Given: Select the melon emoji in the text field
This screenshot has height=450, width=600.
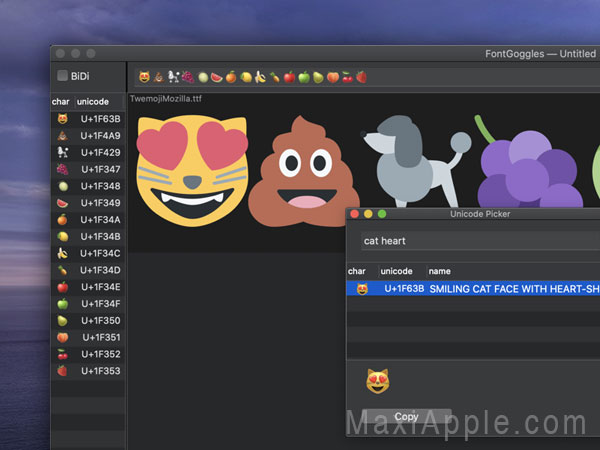Looking at the screenshot, I should [x=203, y=77].
